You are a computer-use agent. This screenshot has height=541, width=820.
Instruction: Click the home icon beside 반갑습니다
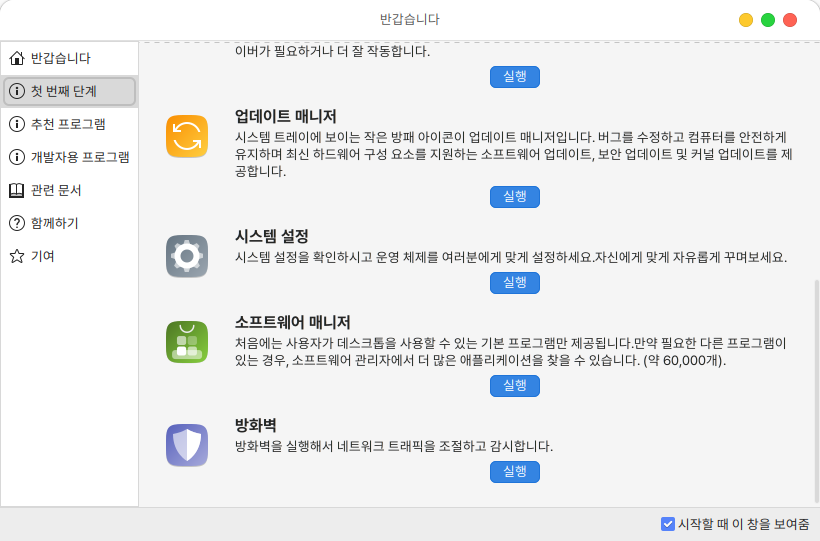(x=16, y=58)
